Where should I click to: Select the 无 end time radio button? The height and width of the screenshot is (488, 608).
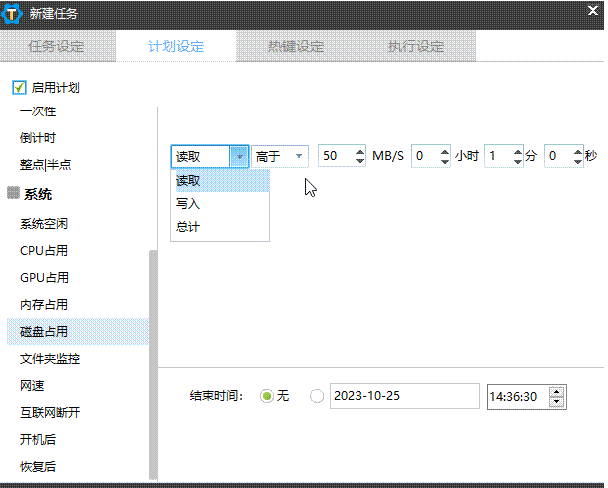[x=266, y=396]
